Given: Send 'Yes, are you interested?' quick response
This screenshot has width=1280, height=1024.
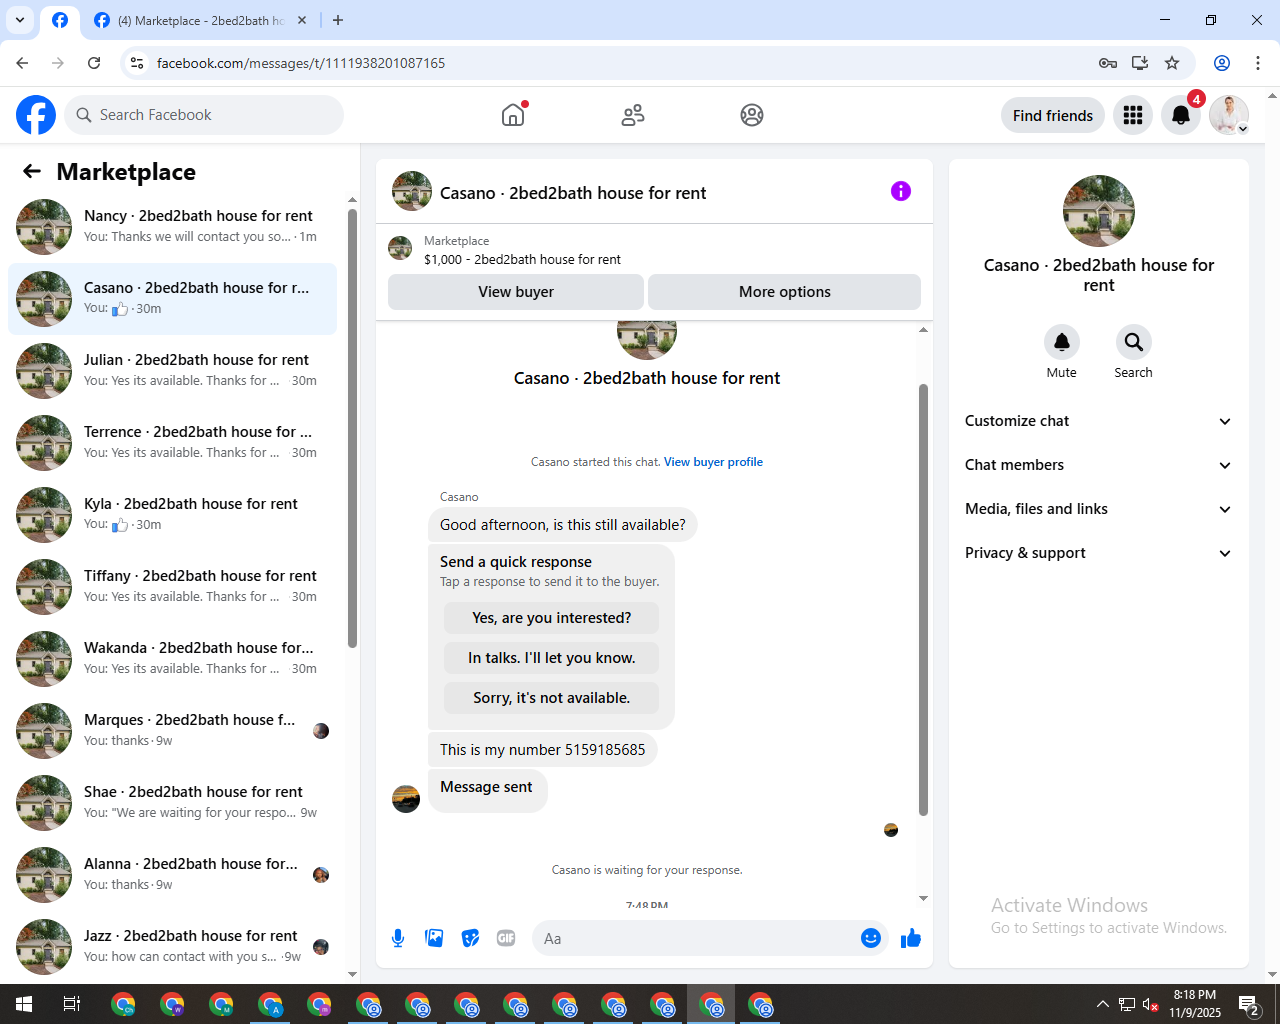Looking at the screenshot, I should 552,618.
